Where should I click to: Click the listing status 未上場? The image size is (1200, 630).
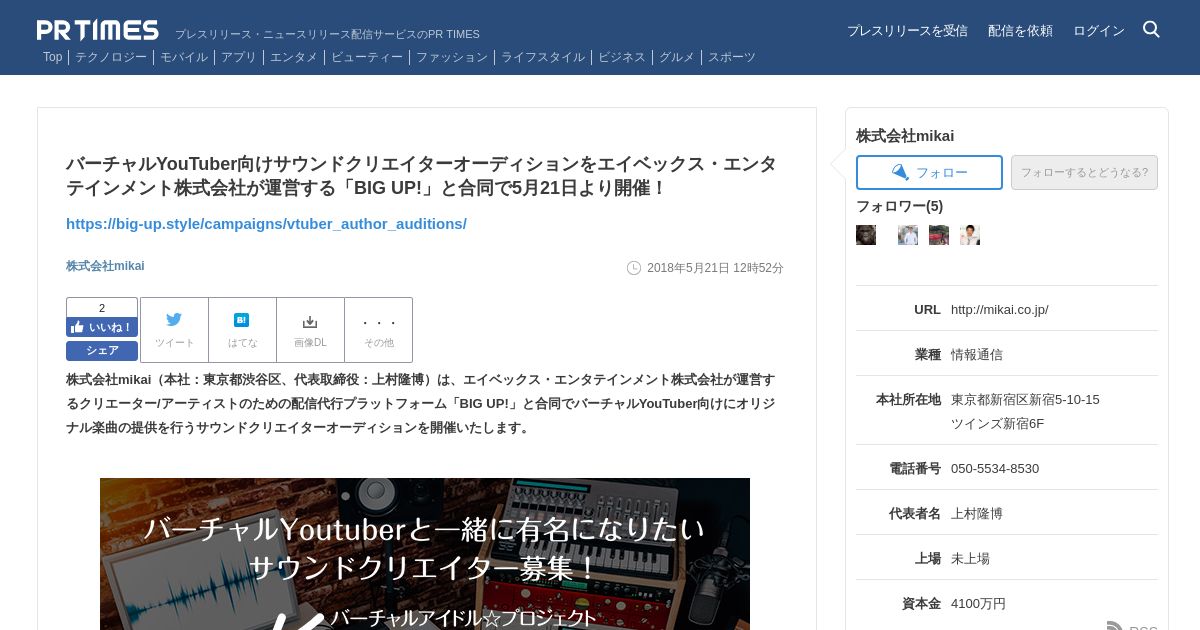[970, 558]
